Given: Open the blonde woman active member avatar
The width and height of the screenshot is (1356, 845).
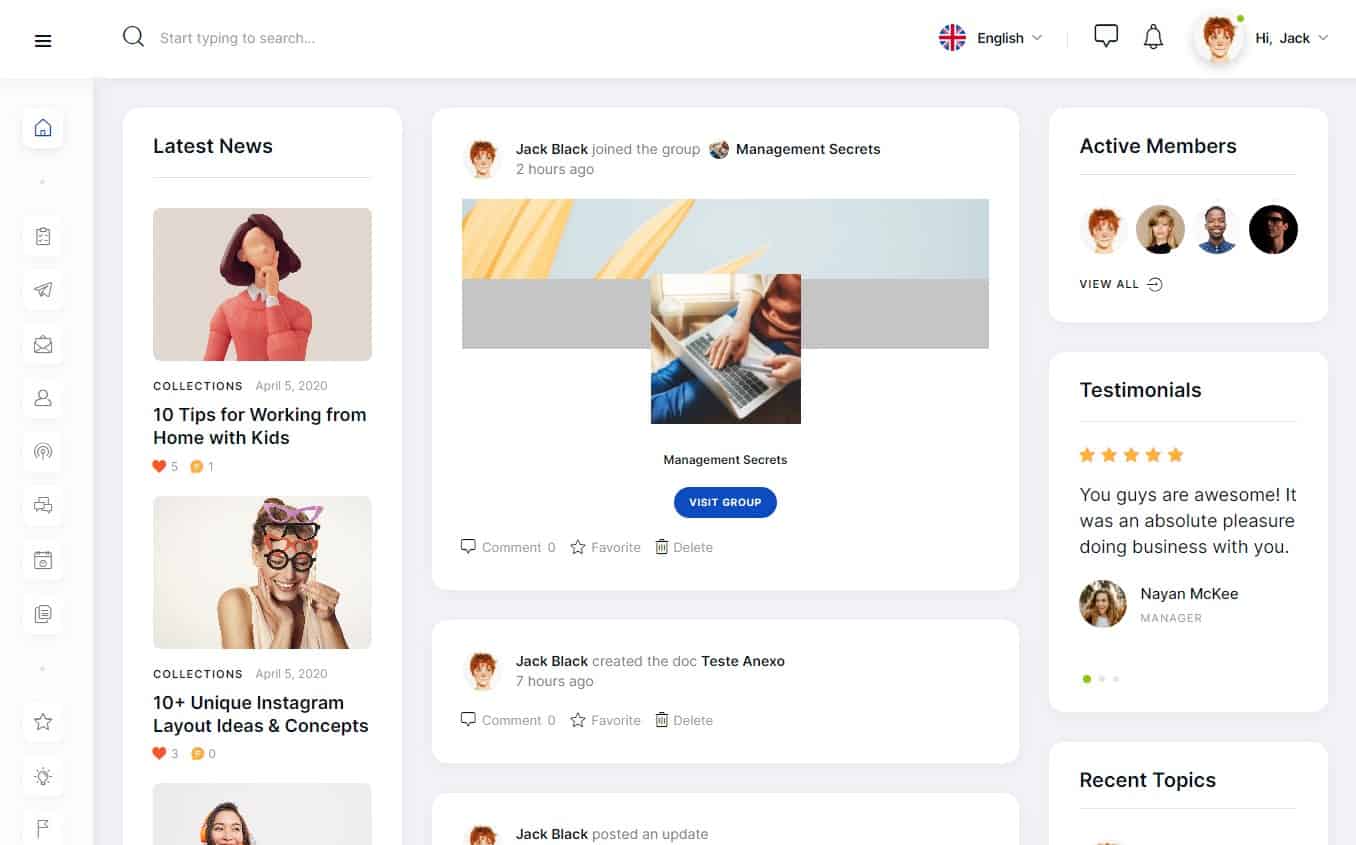Looking at the screenshot, I should [x=1161, y=230].
